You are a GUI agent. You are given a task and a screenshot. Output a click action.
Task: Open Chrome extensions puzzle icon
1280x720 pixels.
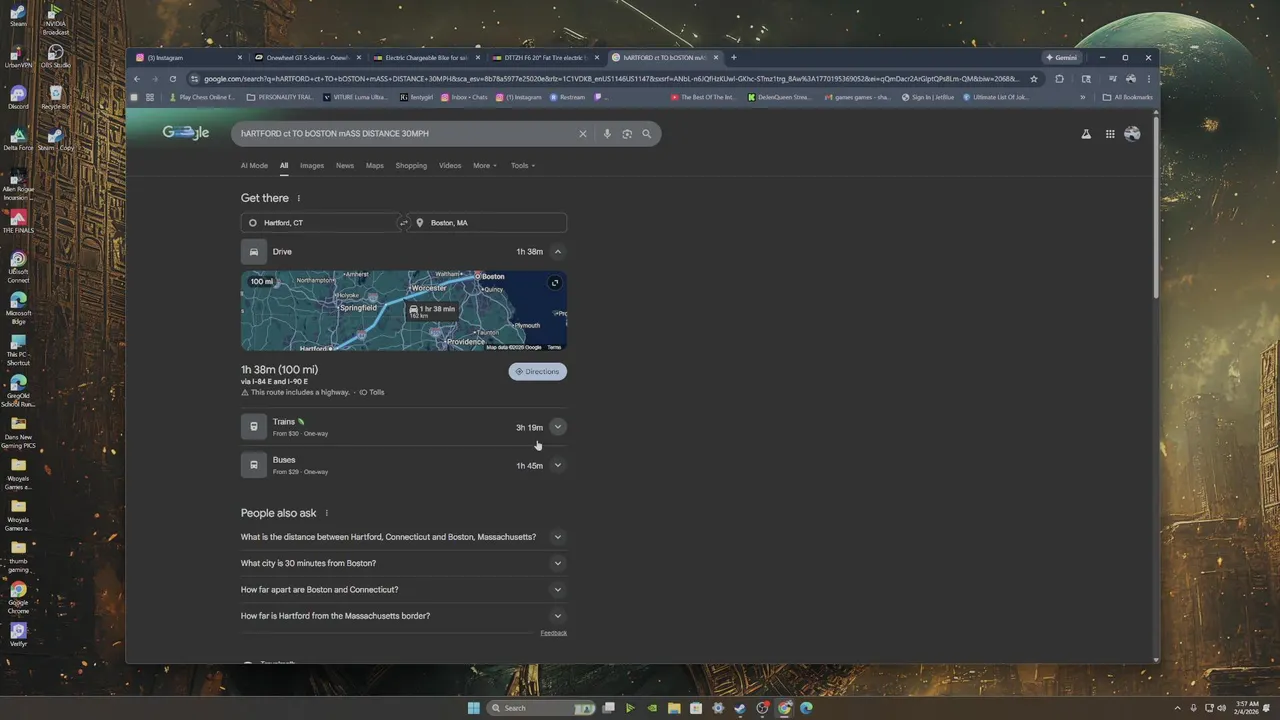(x=1059, y=79)
